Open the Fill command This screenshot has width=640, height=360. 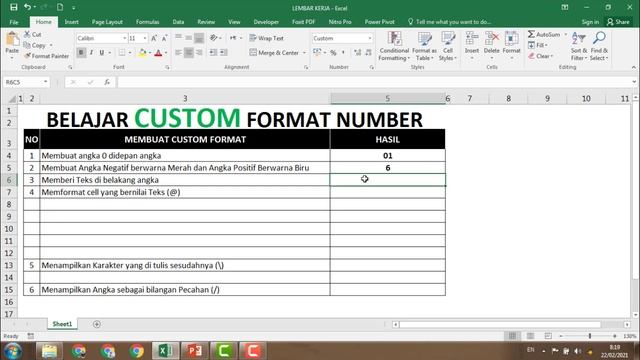pyautogui.click(x=537, y=45)
